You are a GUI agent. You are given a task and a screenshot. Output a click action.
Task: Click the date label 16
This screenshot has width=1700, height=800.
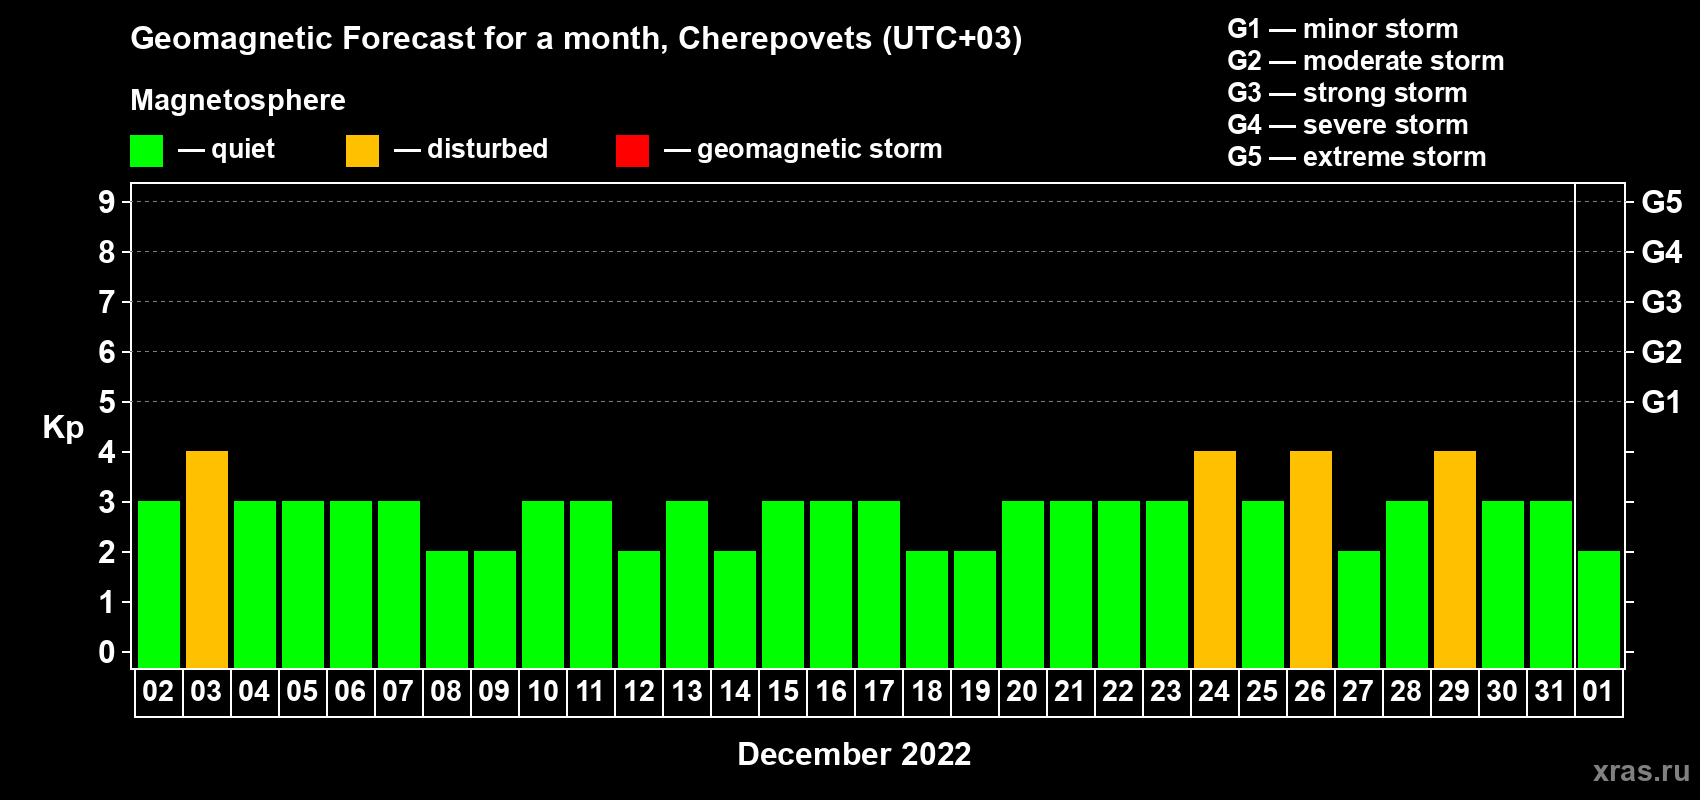point(830,692)
